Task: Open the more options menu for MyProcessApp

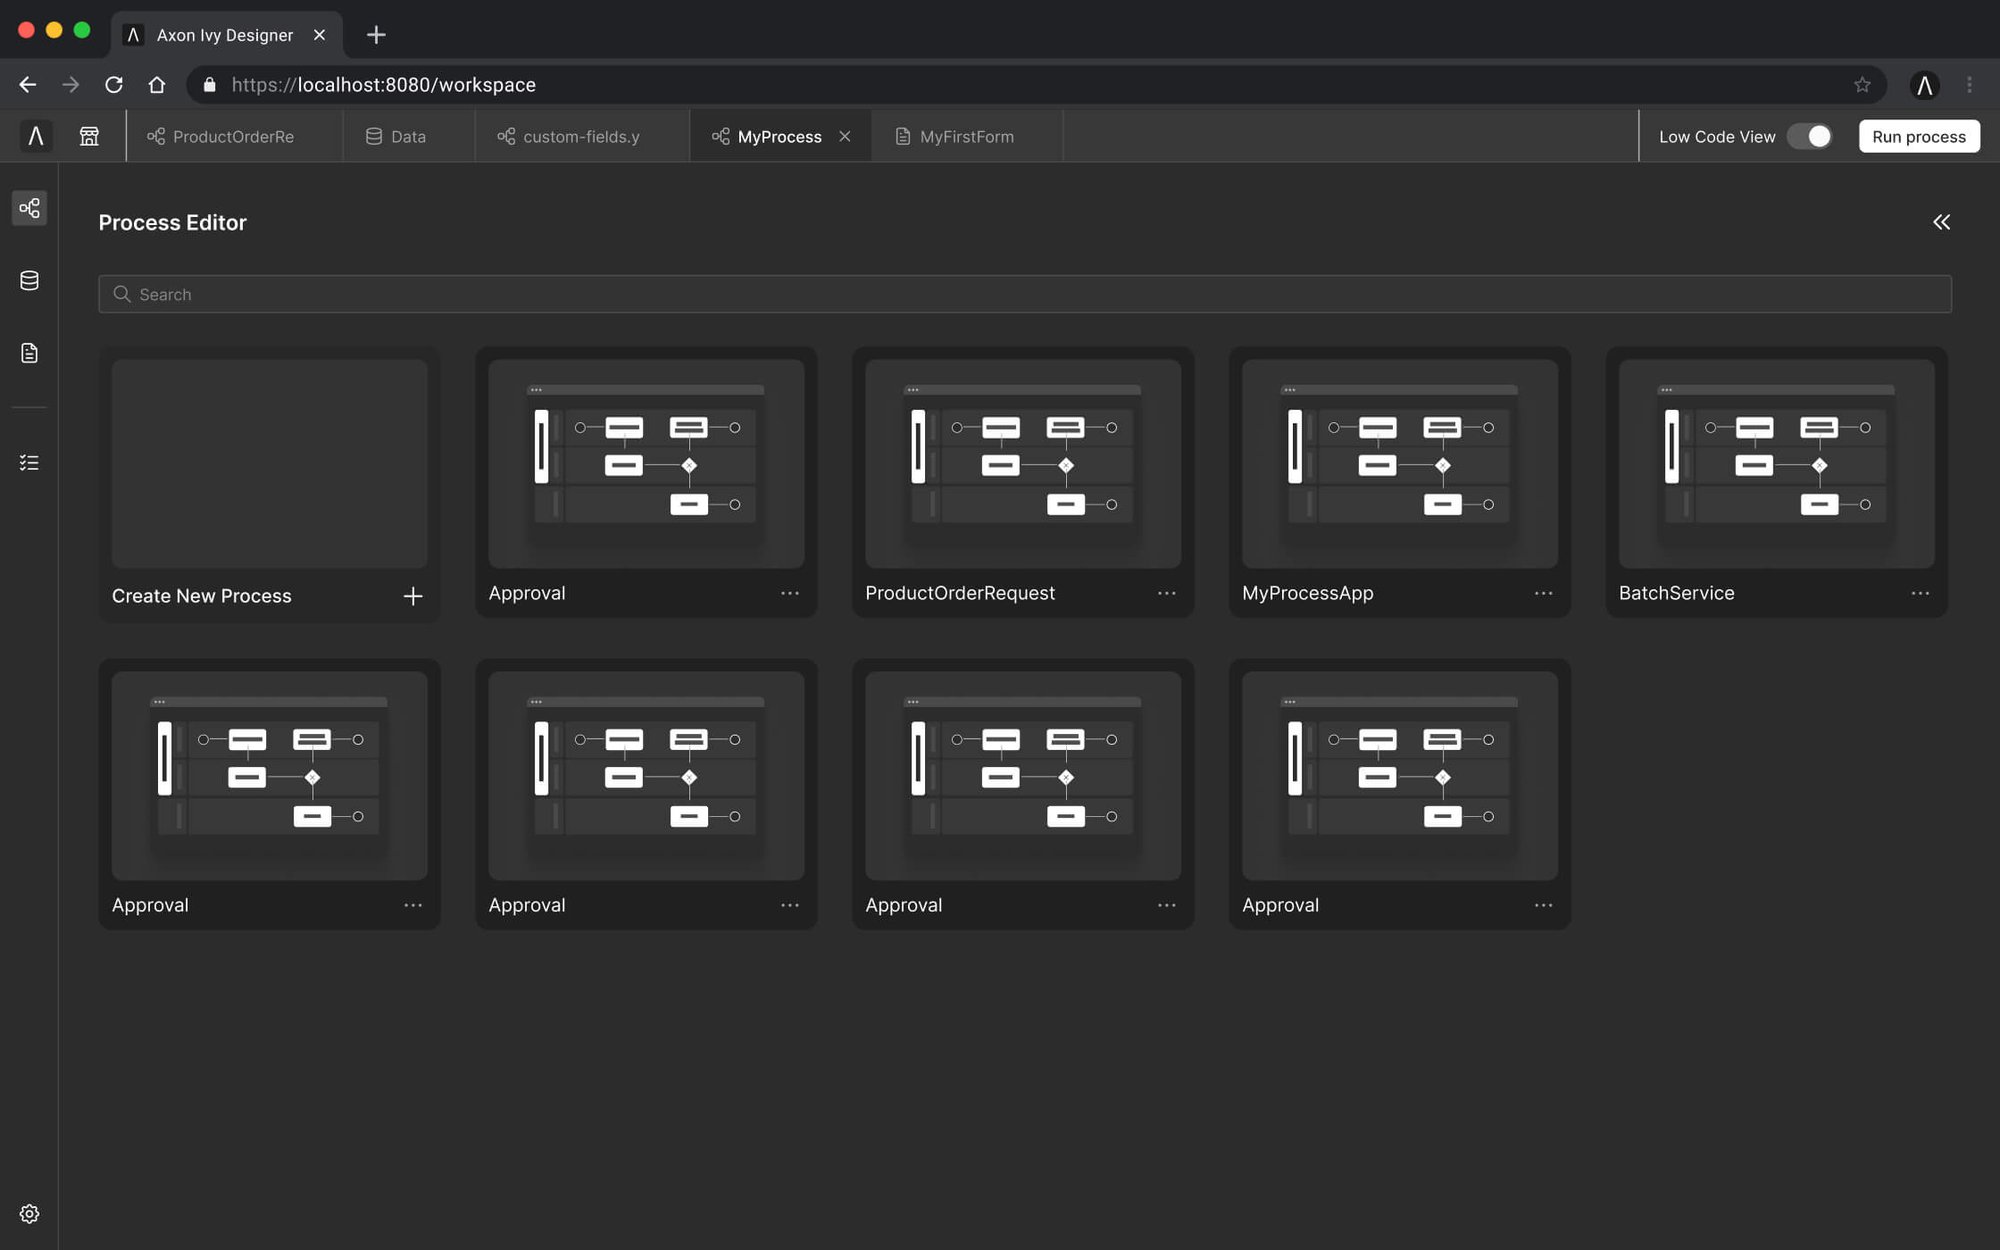Action: (1544, 593)
